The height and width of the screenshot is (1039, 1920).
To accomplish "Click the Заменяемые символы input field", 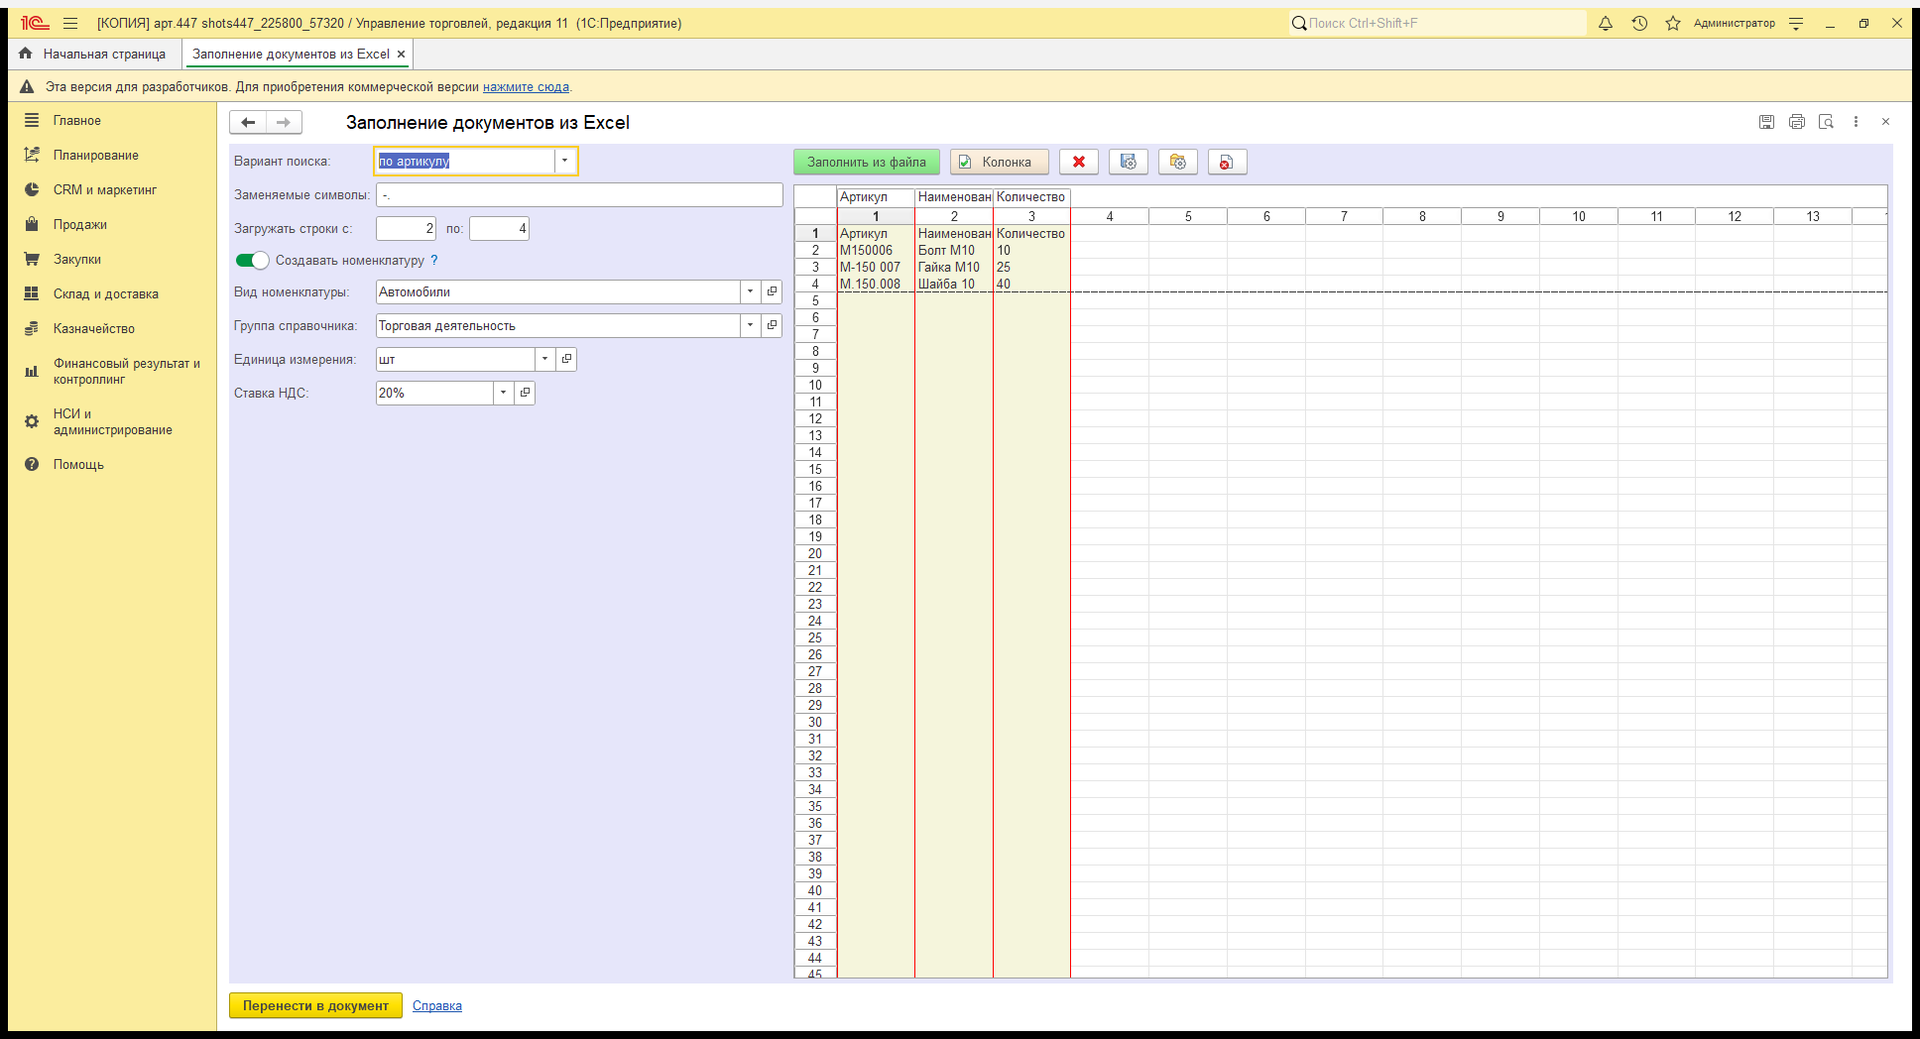I will pos(579,195).
